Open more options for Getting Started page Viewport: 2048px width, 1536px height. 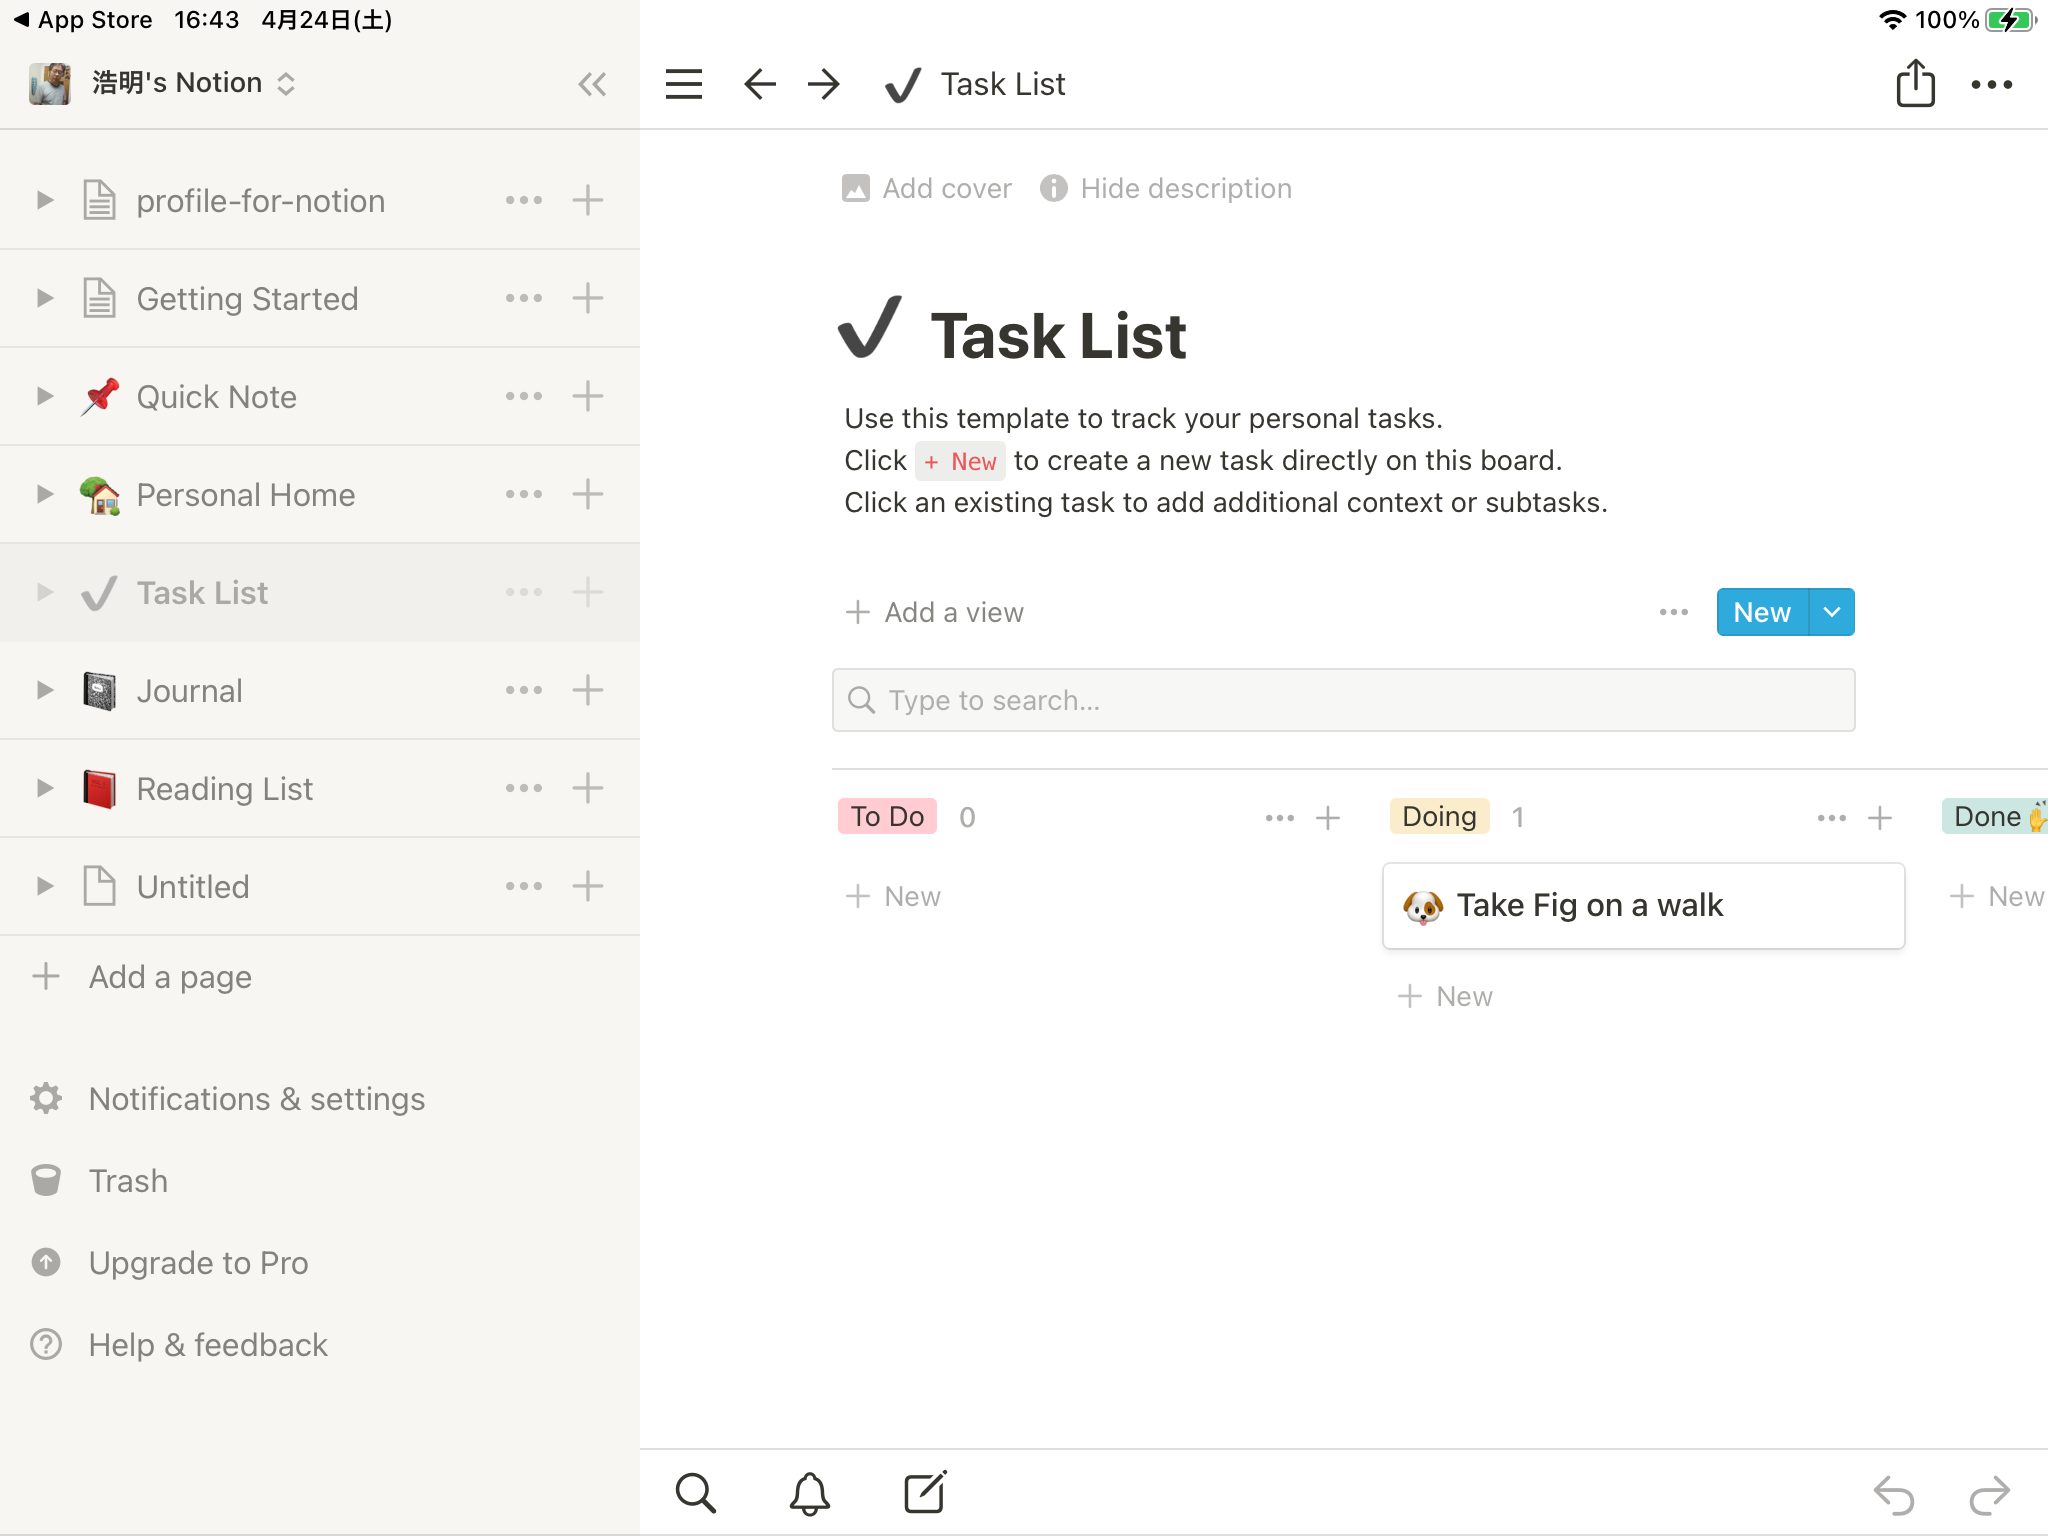[x=524, y=298]
